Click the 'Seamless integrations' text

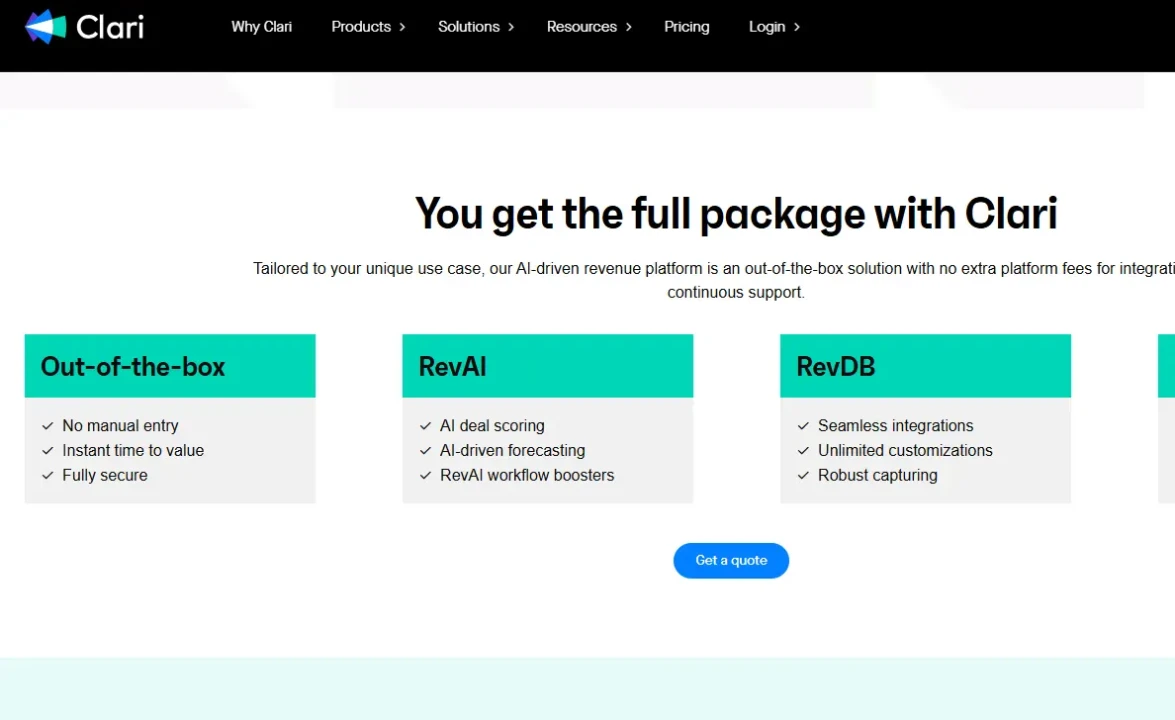coord(895,426)
